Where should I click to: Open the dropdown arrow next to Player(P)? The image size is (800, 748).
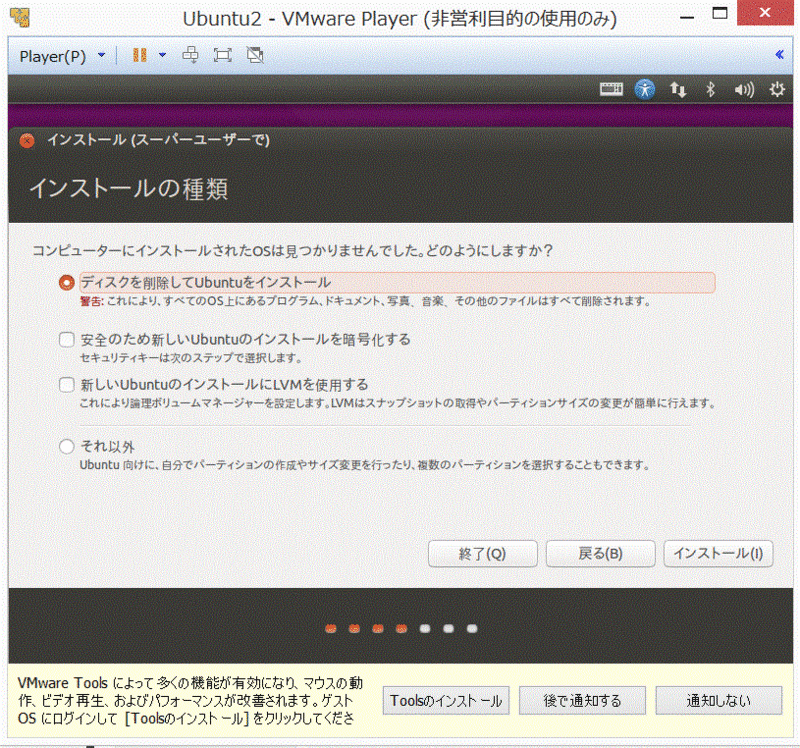click(x=97, y=55)
